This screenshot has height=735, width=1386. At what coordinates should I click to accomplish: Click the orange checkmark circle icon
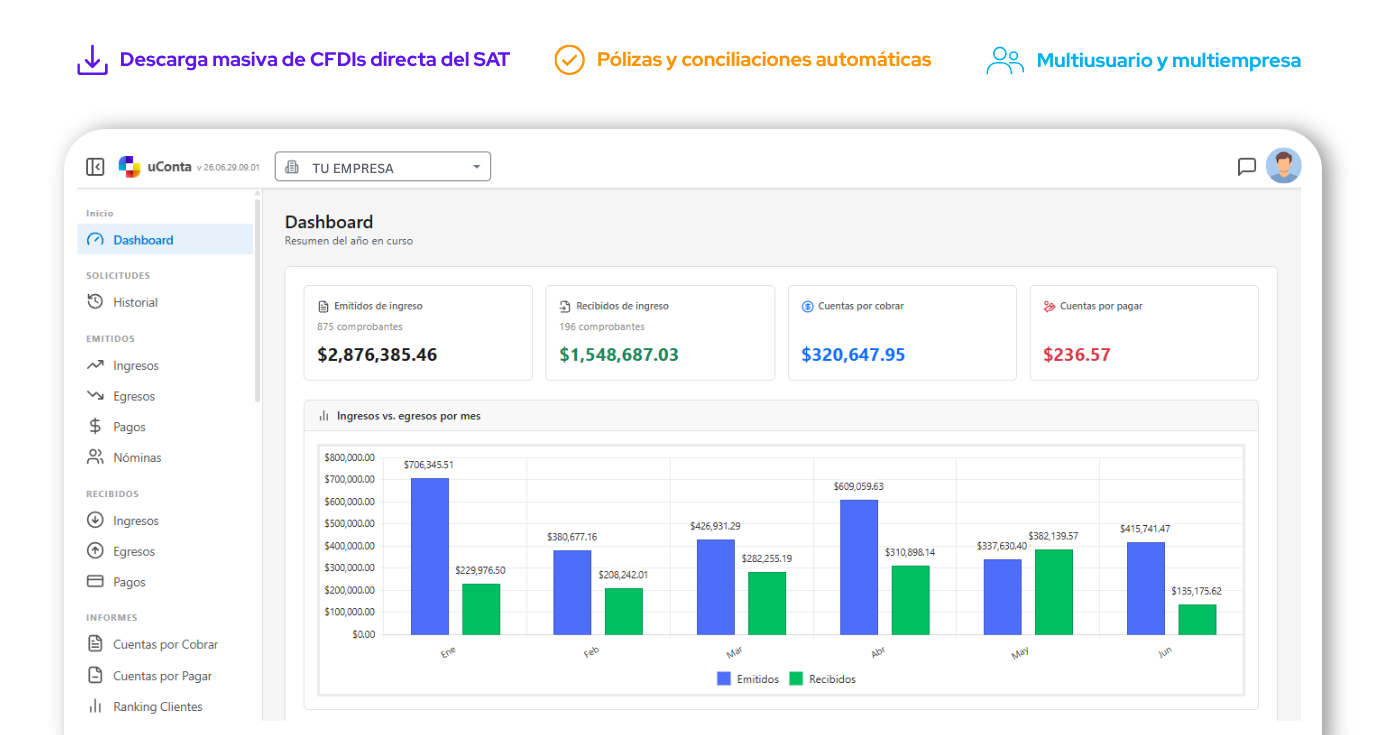click(569, 60)
